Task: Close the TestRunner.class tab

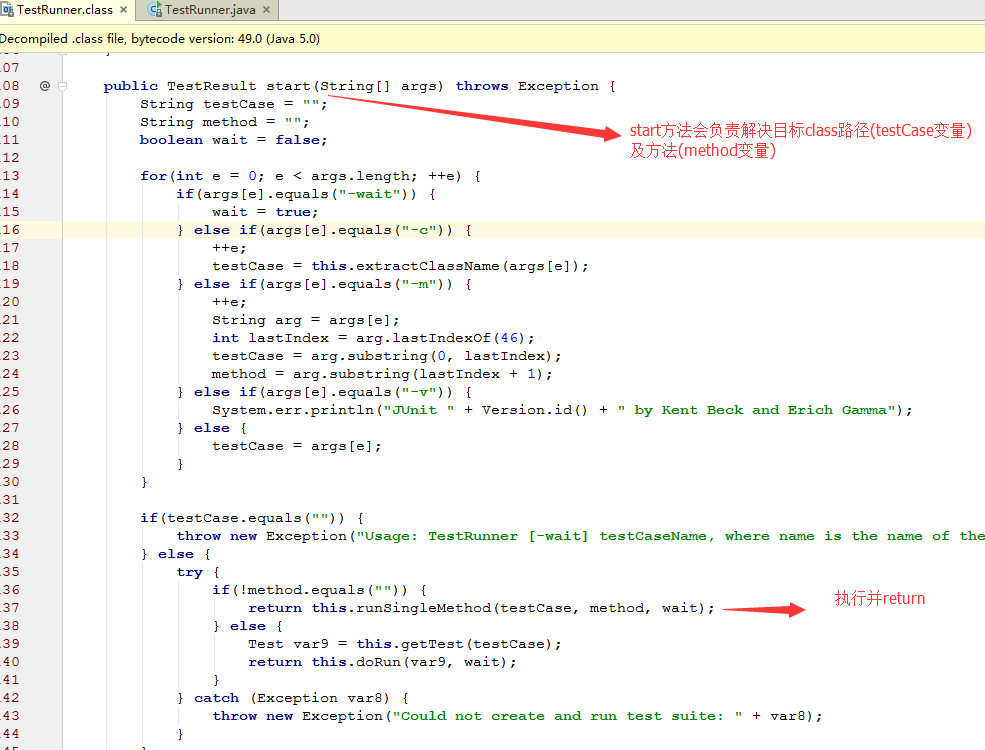Action: click(123, 9)
